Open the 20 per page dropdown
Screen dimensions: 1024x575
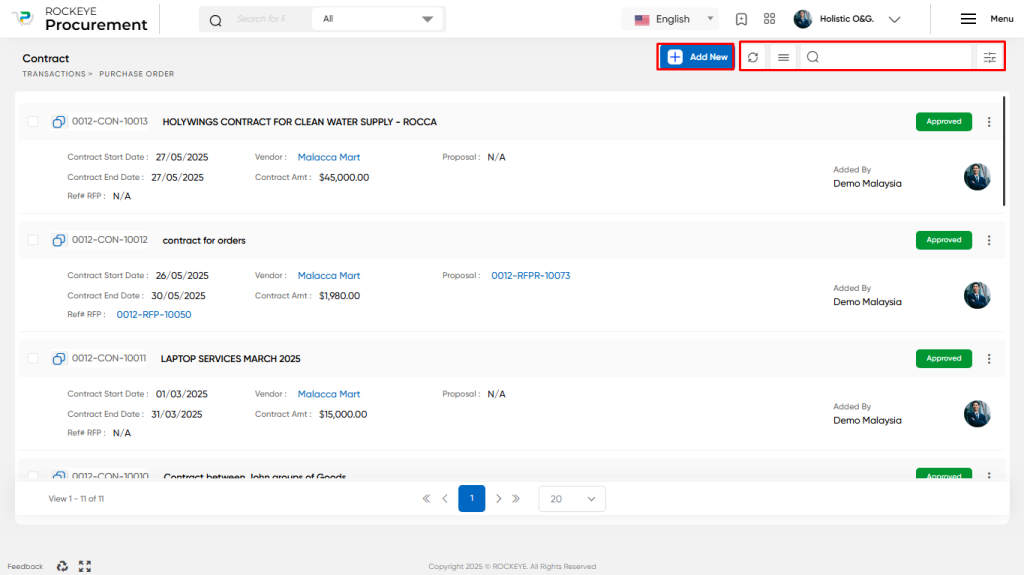[x=572, y=499]
